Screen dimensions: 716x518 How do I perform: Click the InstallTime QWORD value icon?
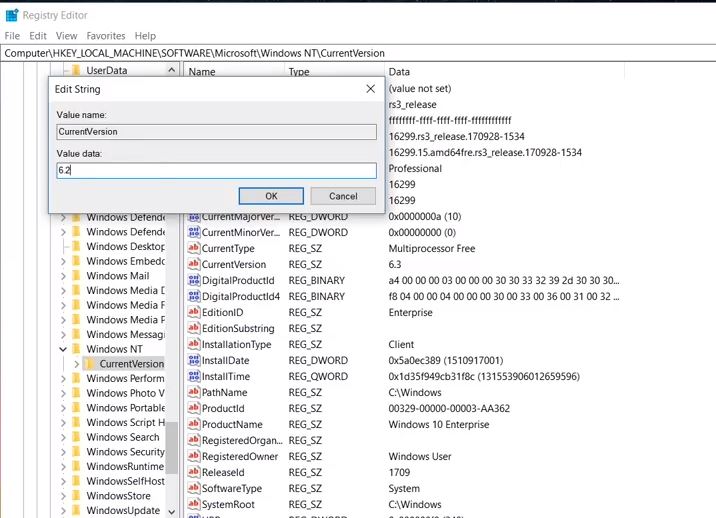coord(194,377)
